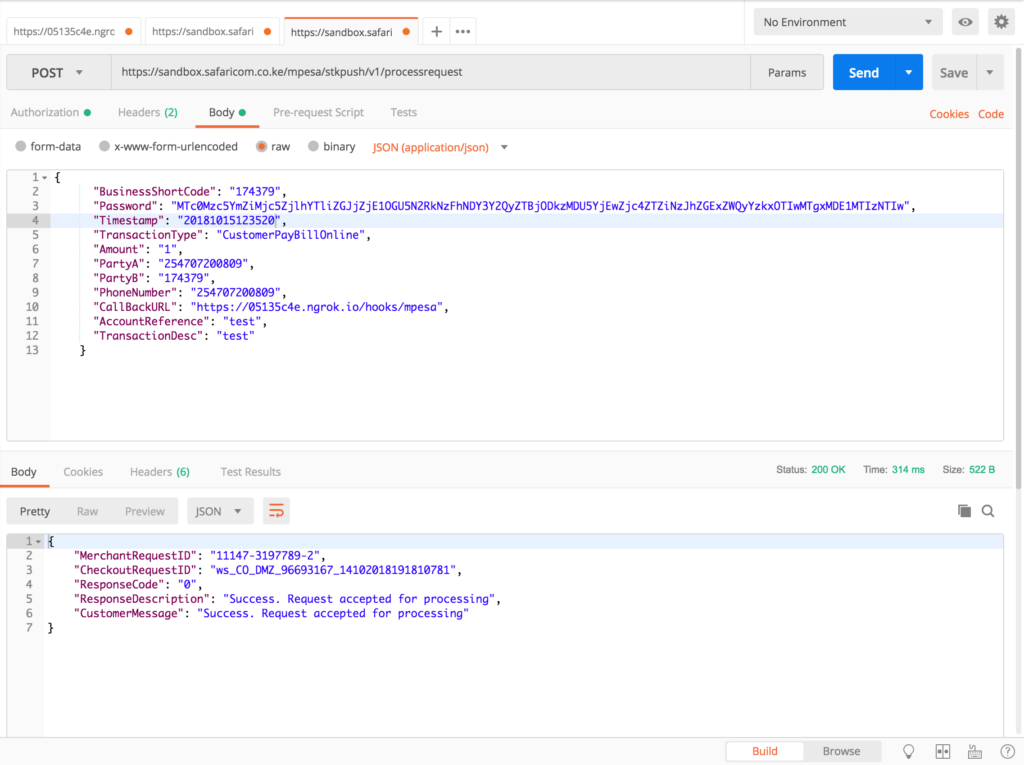Select x-www-form-urlencoded body type
This screenshot has width=1024, height=765.
[105, 147]
